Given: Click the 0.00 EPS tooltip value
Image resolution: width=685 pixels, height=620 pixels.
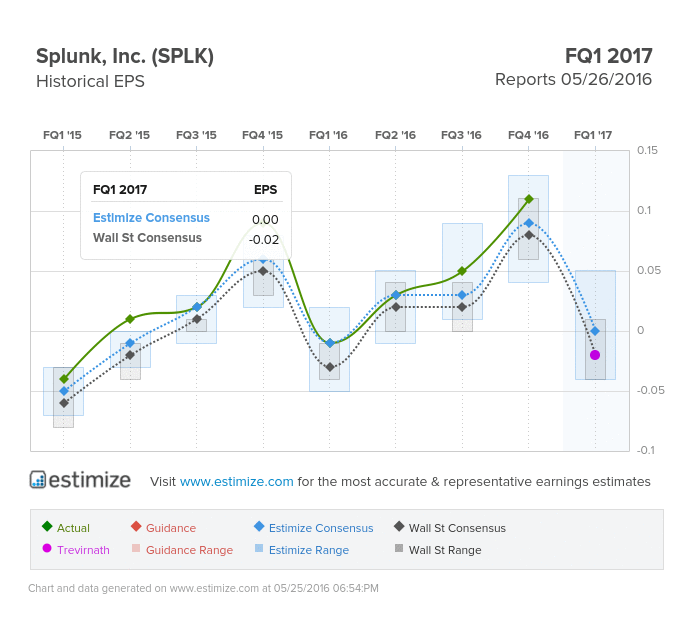Looking at the screenshot, I should coord(265,219).
